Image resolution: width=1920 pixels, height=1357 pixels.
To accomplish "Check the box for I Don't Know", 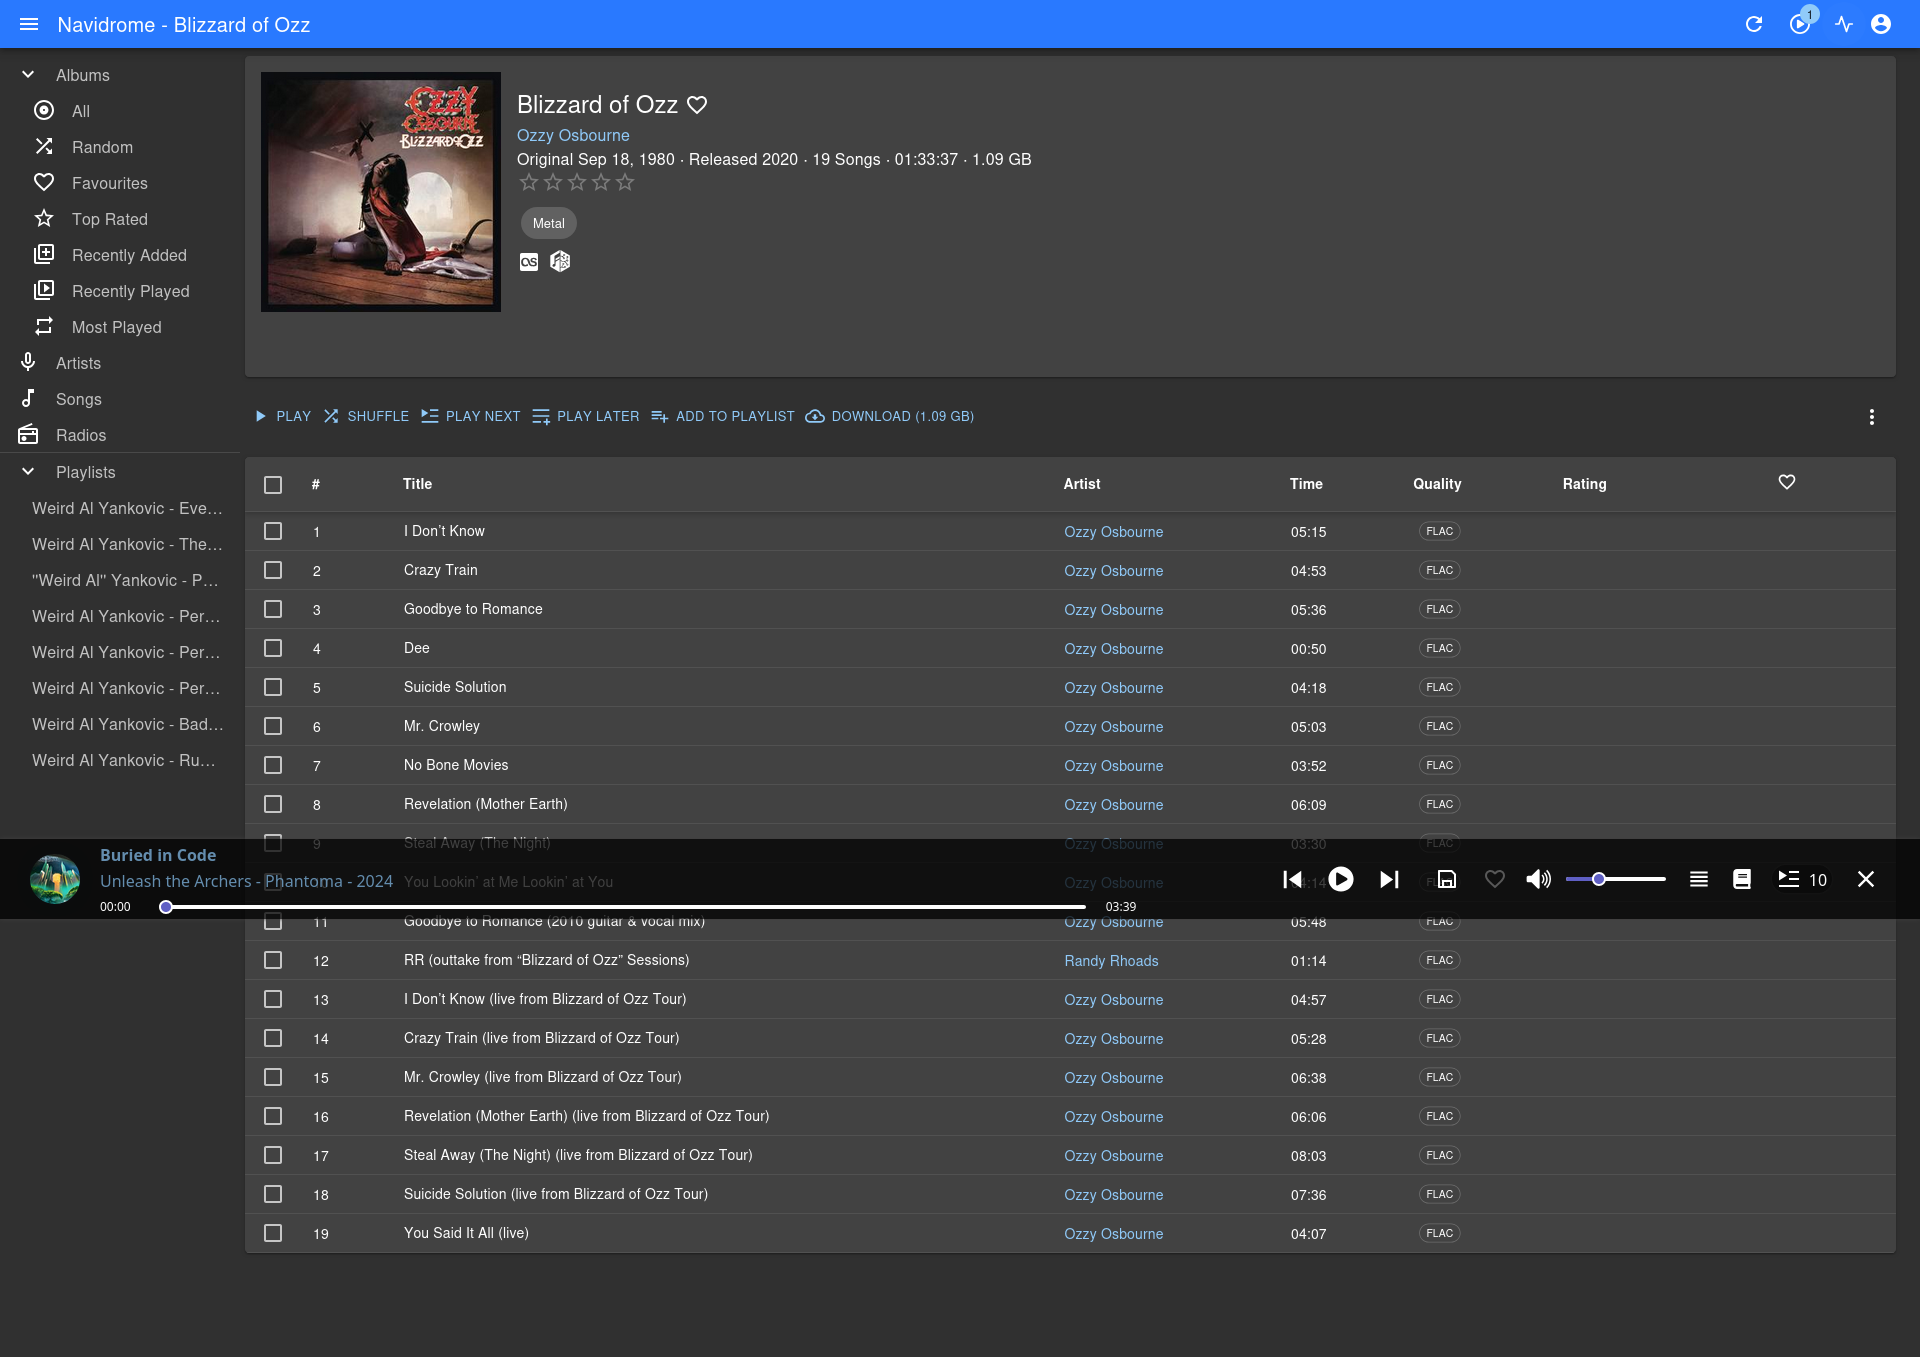I will click(x=273, y=531).
